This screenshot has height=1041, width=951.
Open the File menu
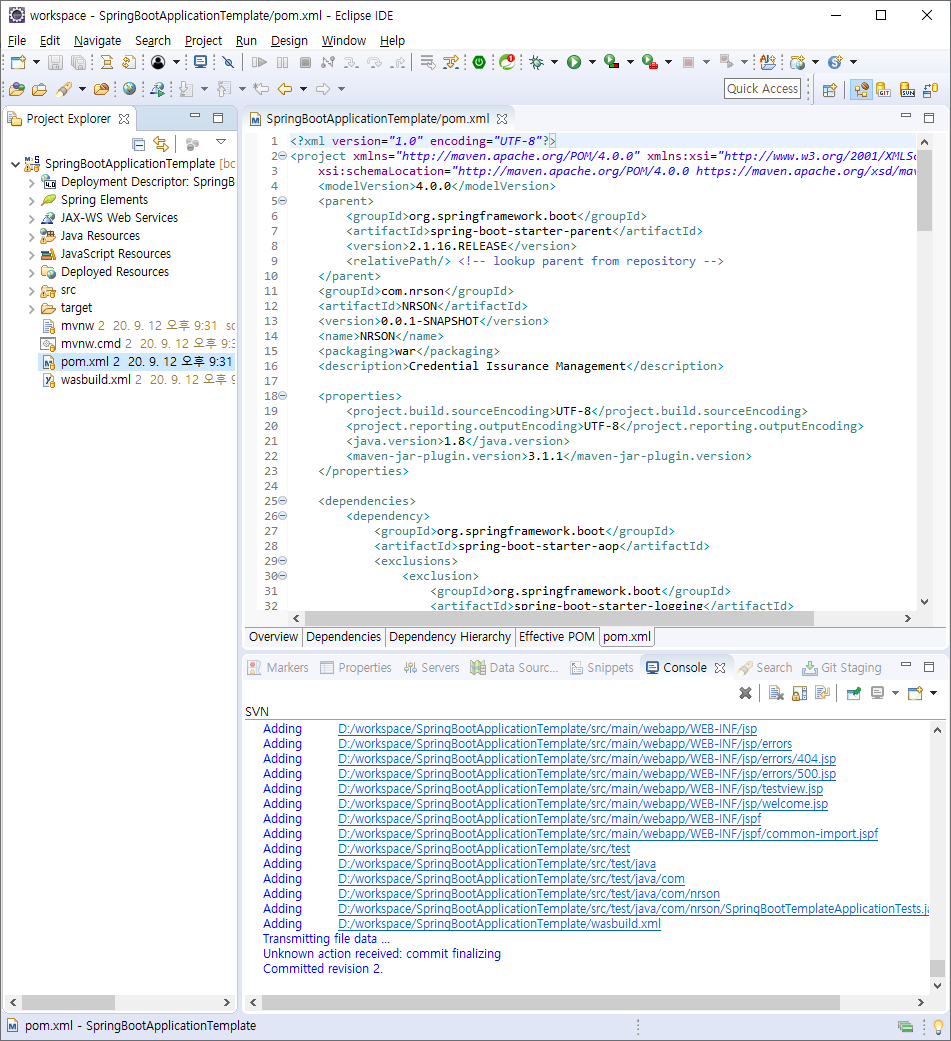(17, 40)
